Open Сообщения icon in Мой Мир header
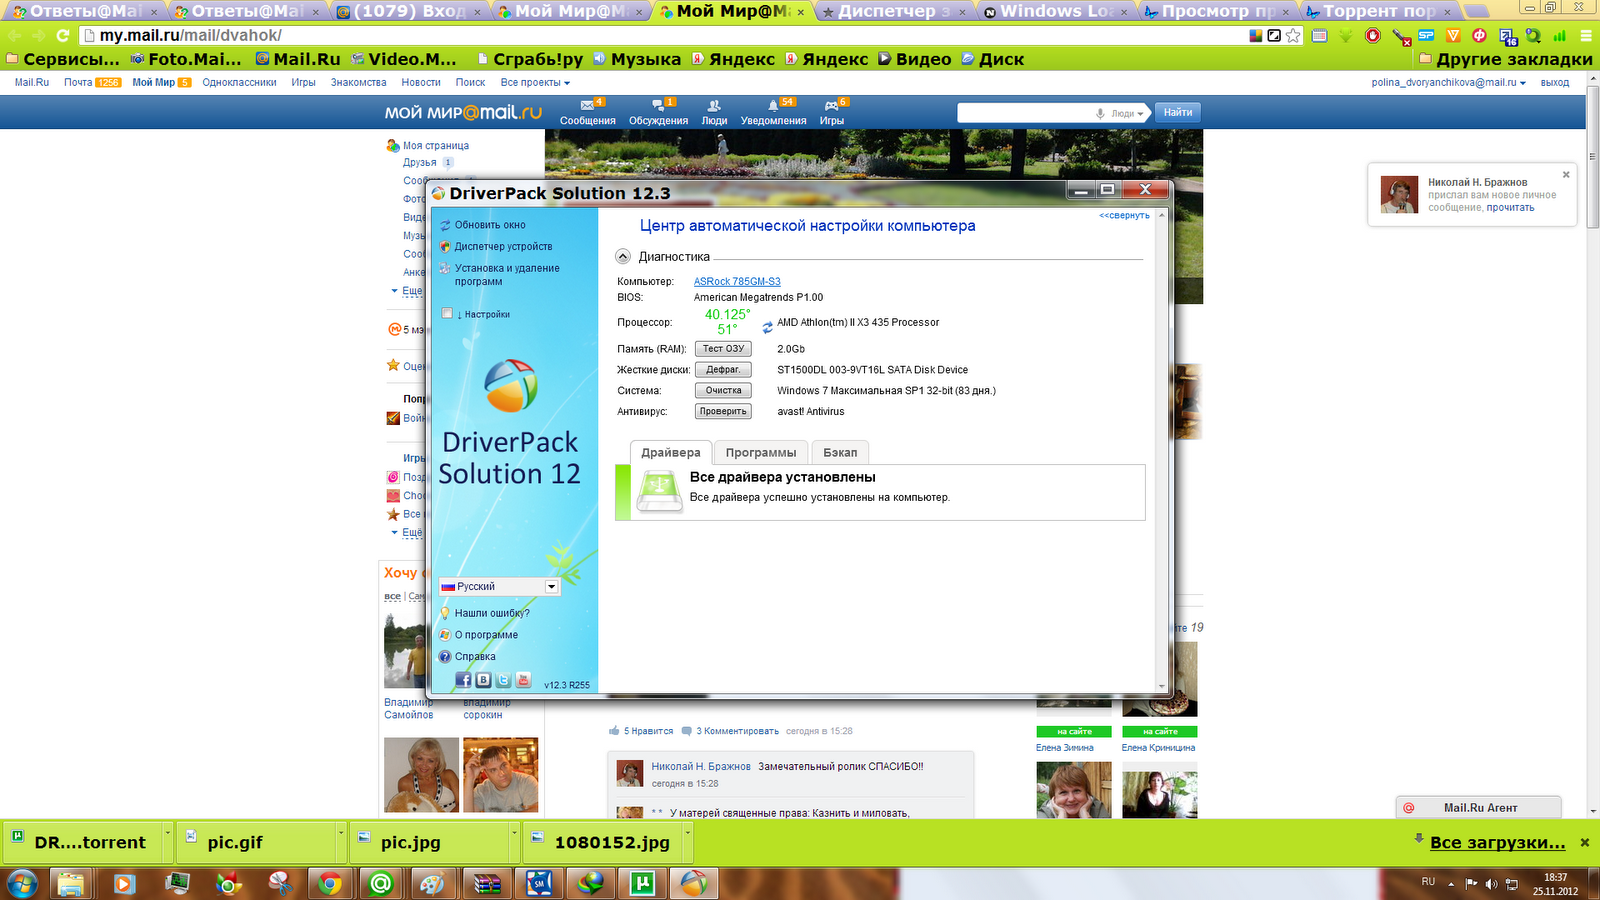Viewport: 1600px width, 900px height. click(x=587, y=105)
